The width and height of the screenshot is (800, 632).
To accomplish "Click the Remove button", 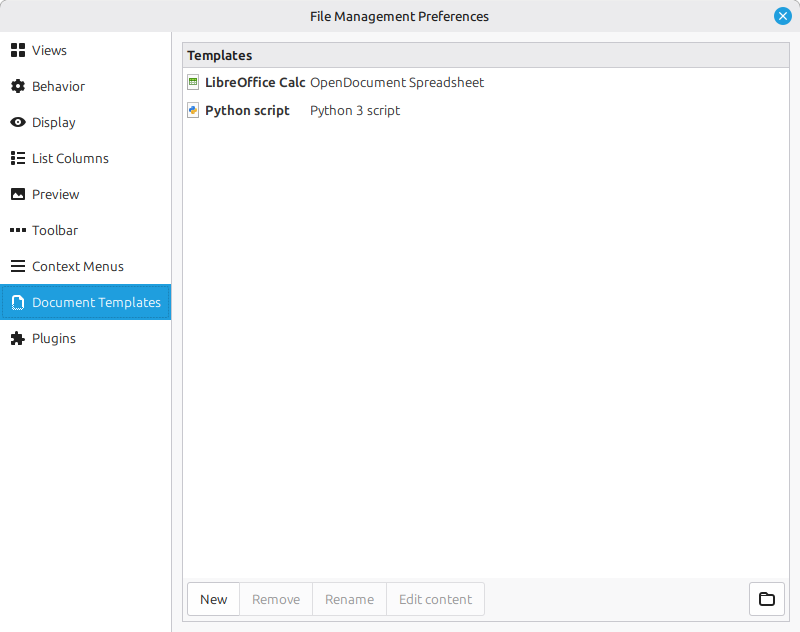I will (x=276, y=599).
